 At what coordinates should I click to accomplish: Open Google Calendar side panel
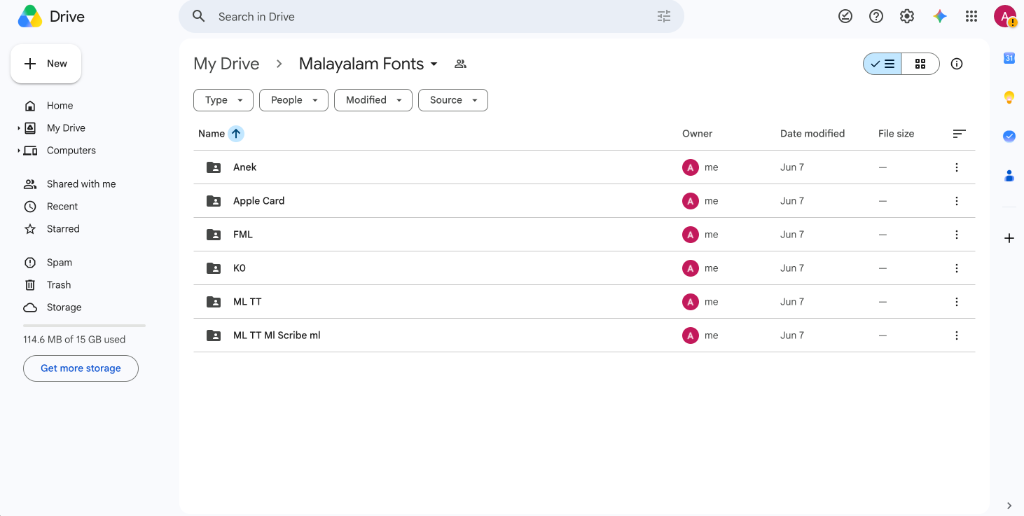tap(1009, 58)
